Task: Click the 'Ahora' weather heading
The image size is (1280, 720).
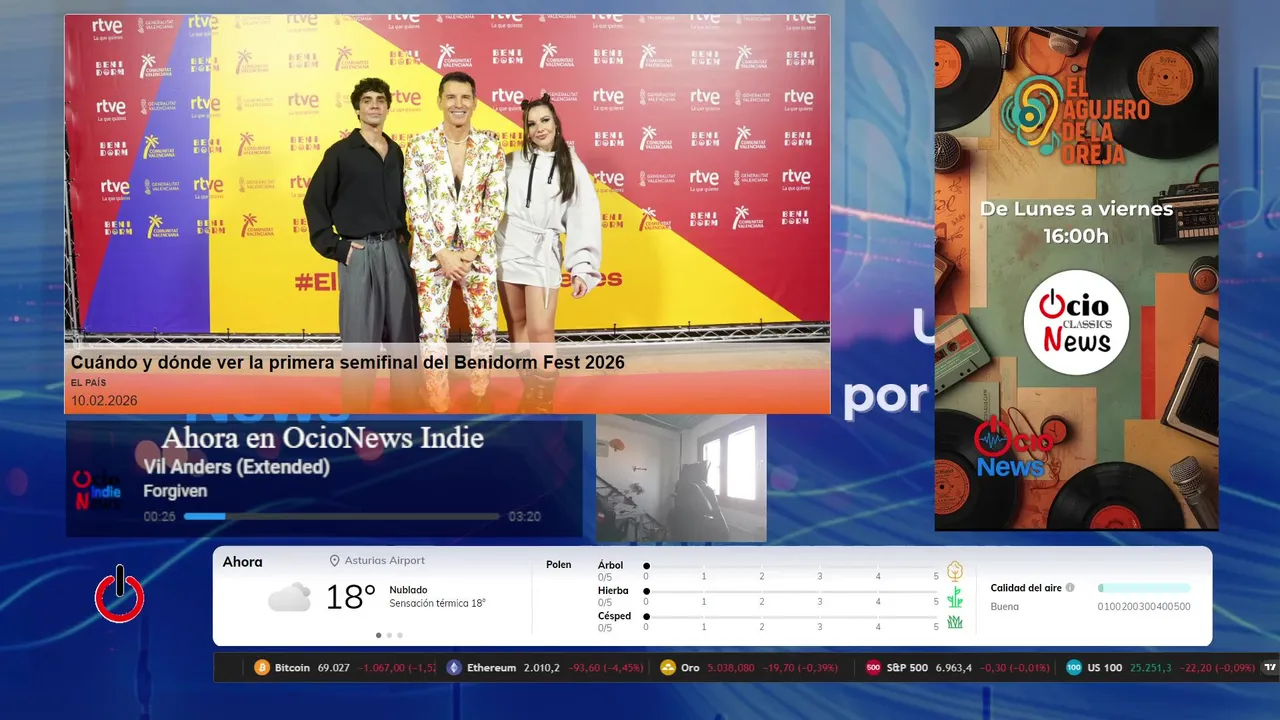Action: click(x=242, y=562)
